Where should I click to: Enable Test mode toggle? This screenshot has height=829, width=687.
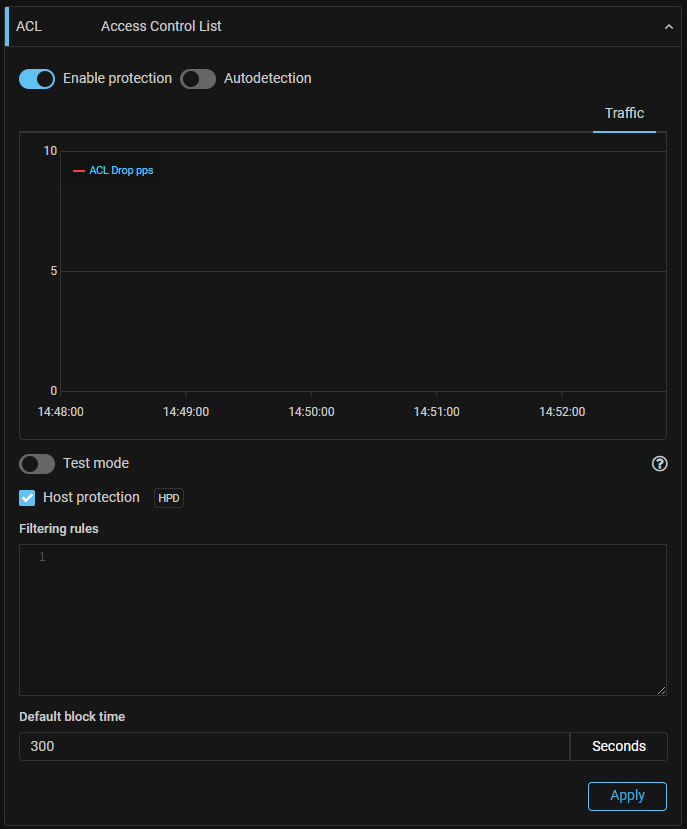tap(37, 464)
